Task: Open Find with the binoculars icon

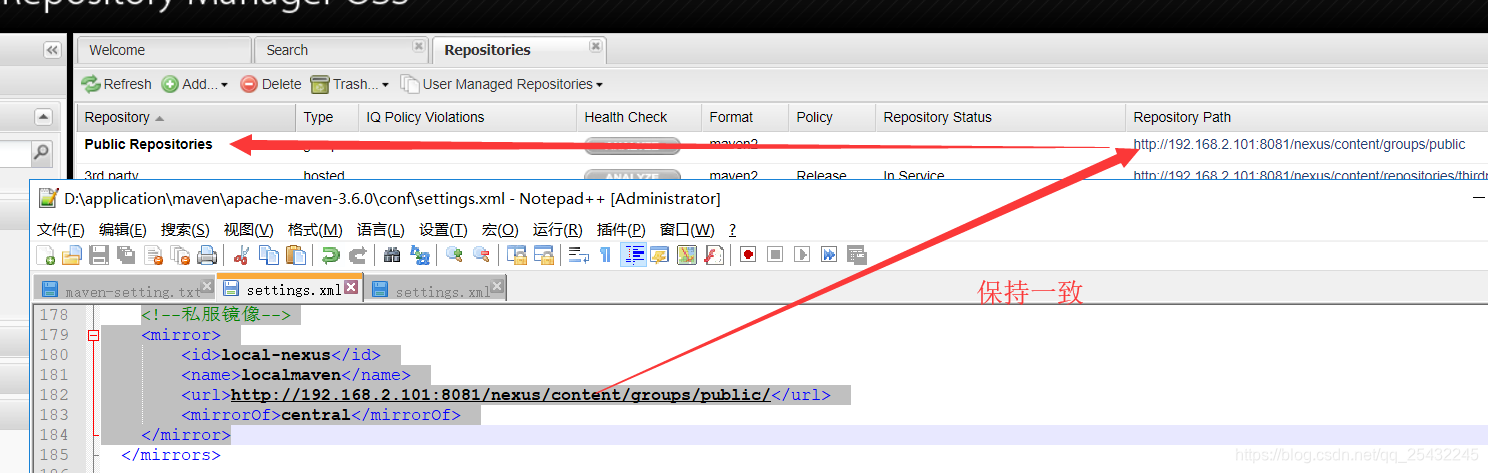Action: [x=392, y=255]
